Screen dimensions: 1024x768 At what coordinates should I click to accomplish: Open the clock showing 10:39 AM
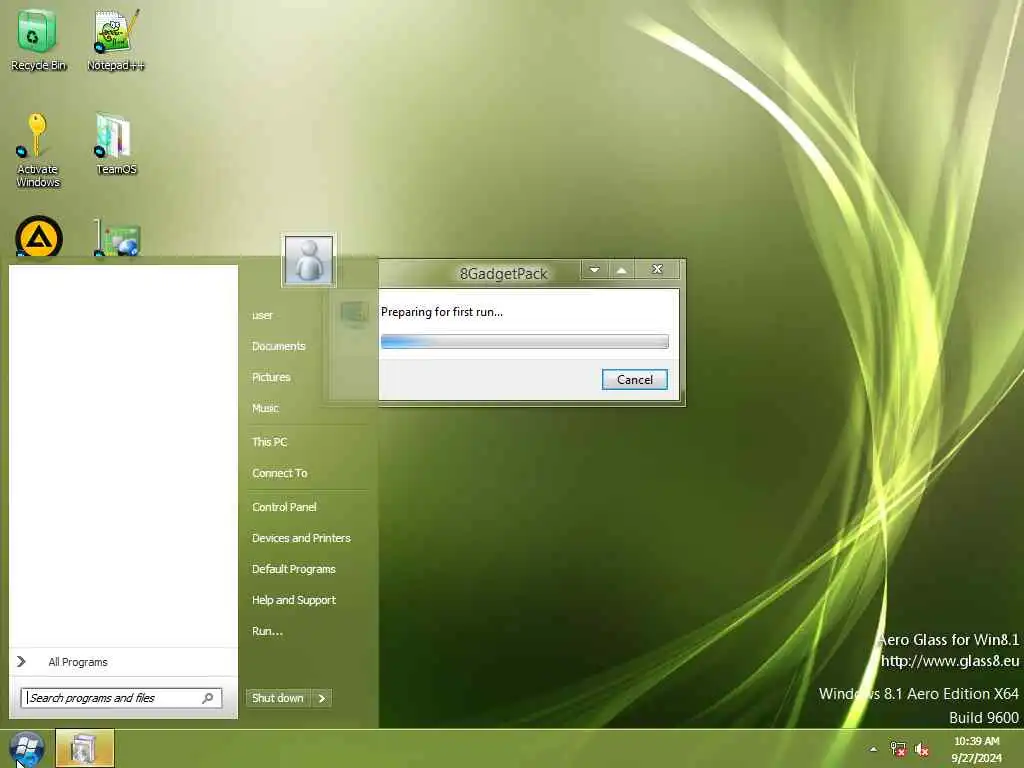click(976, 749)
